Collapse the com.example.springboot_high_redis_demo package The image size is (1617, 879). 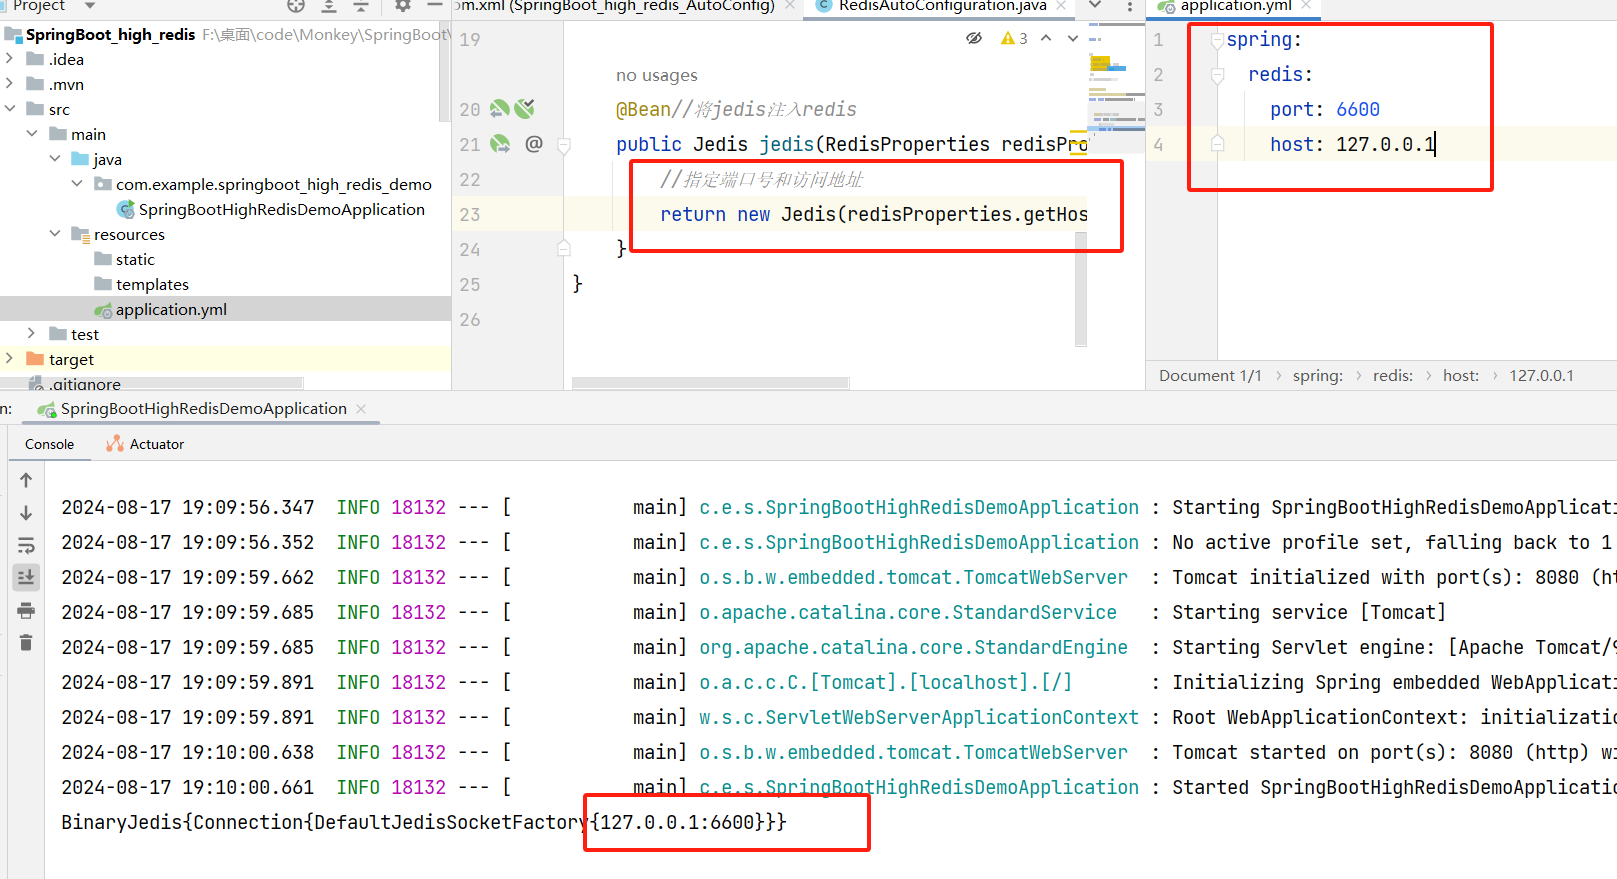click(77, 184)
